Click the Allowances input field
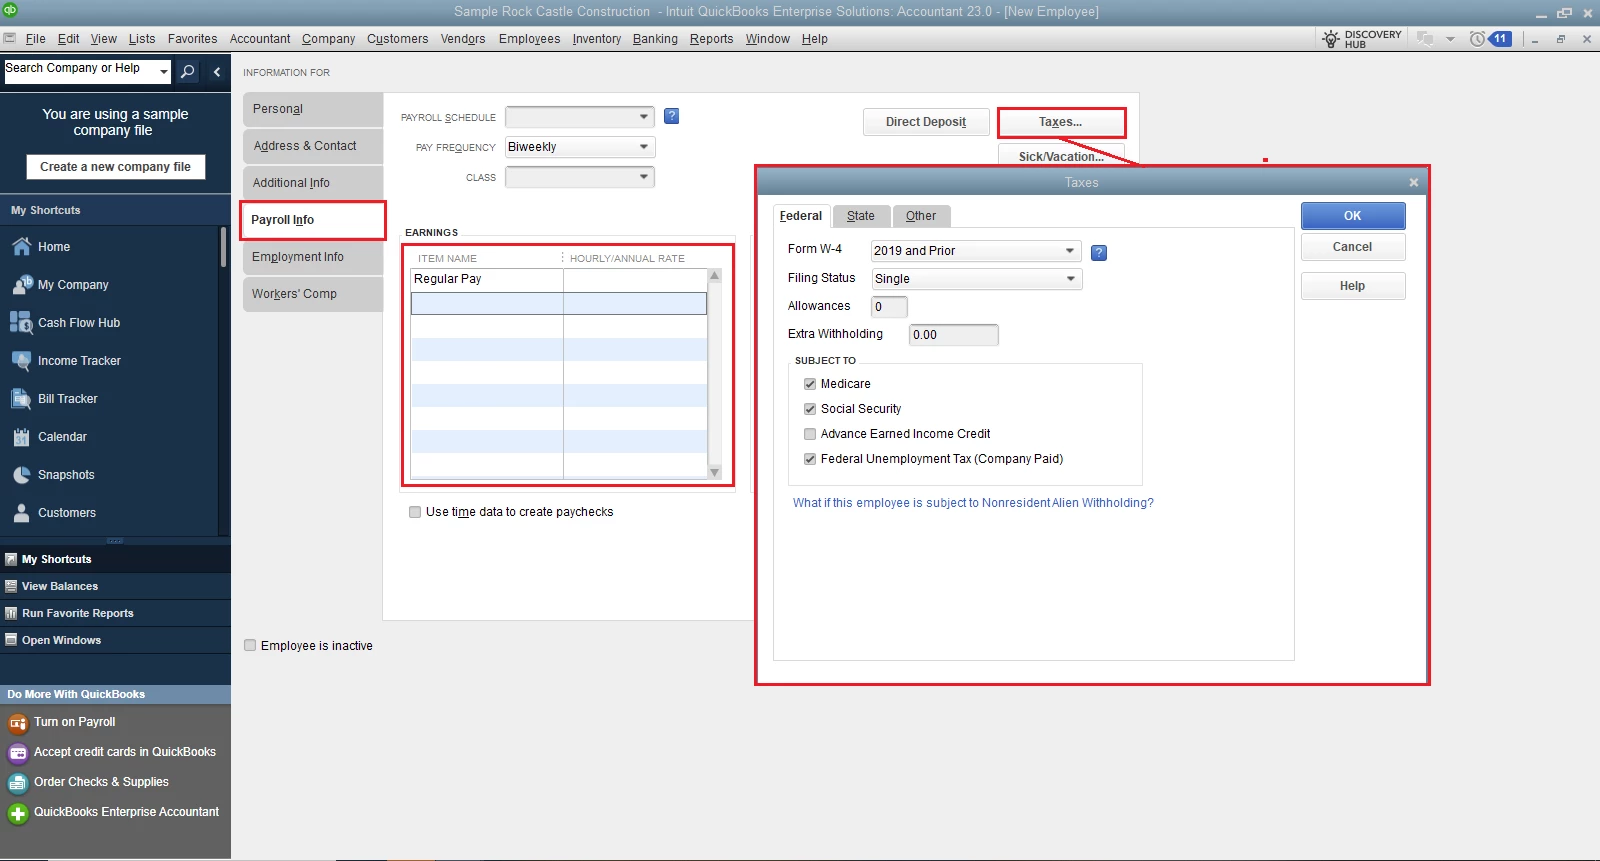The height and width of the screenshot is (861, 1600). point(889,307)
